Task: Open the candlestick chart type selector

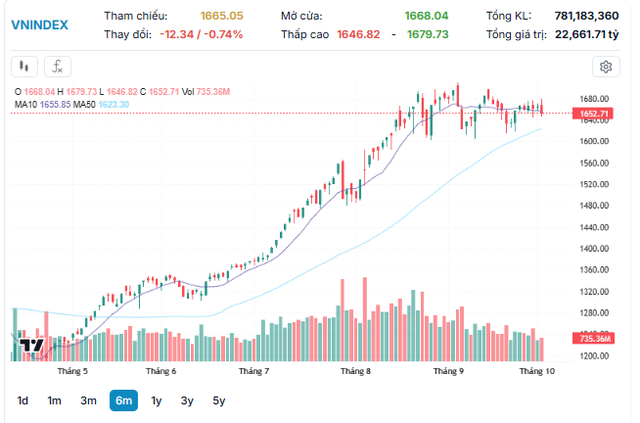Action: pos(25,67)
